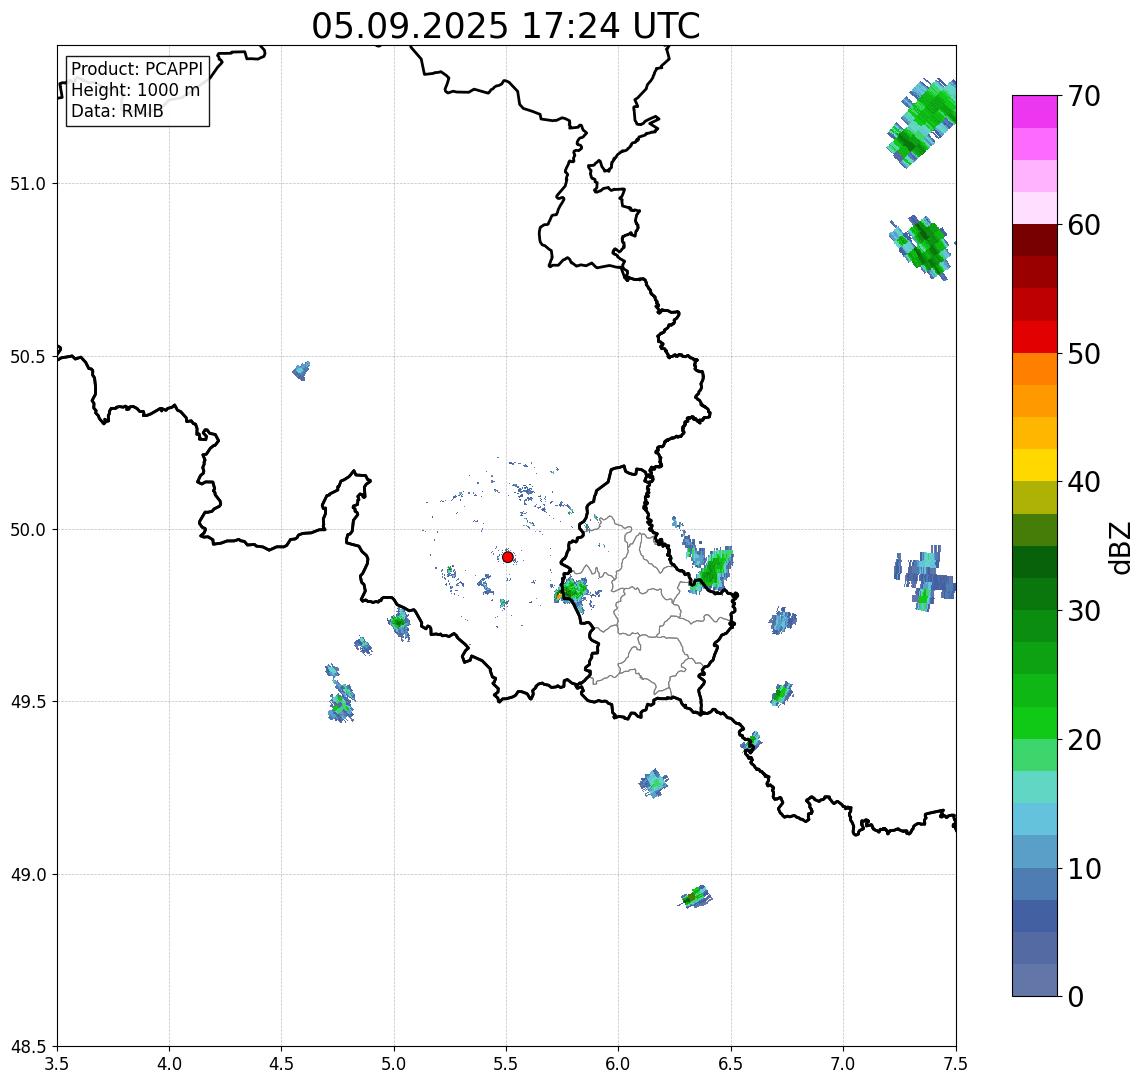Click the latitude axis label 49.5
1145x1084 pixels.
(28, 702)
